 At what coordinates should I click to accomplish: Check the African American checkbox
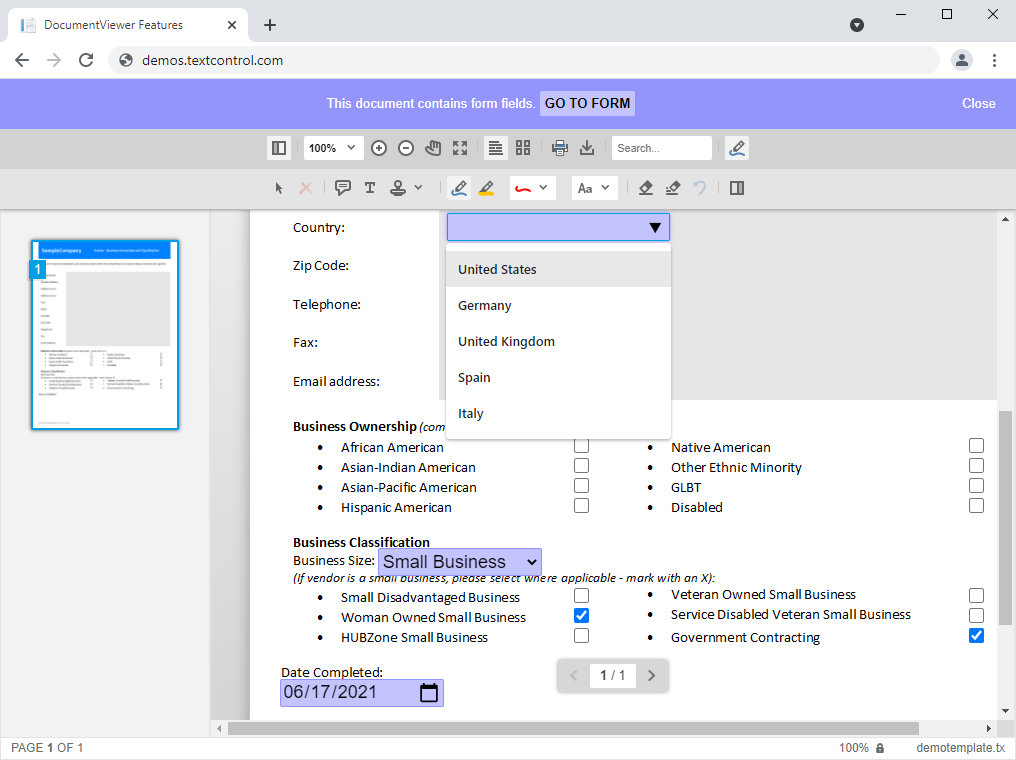coord(581,446)
